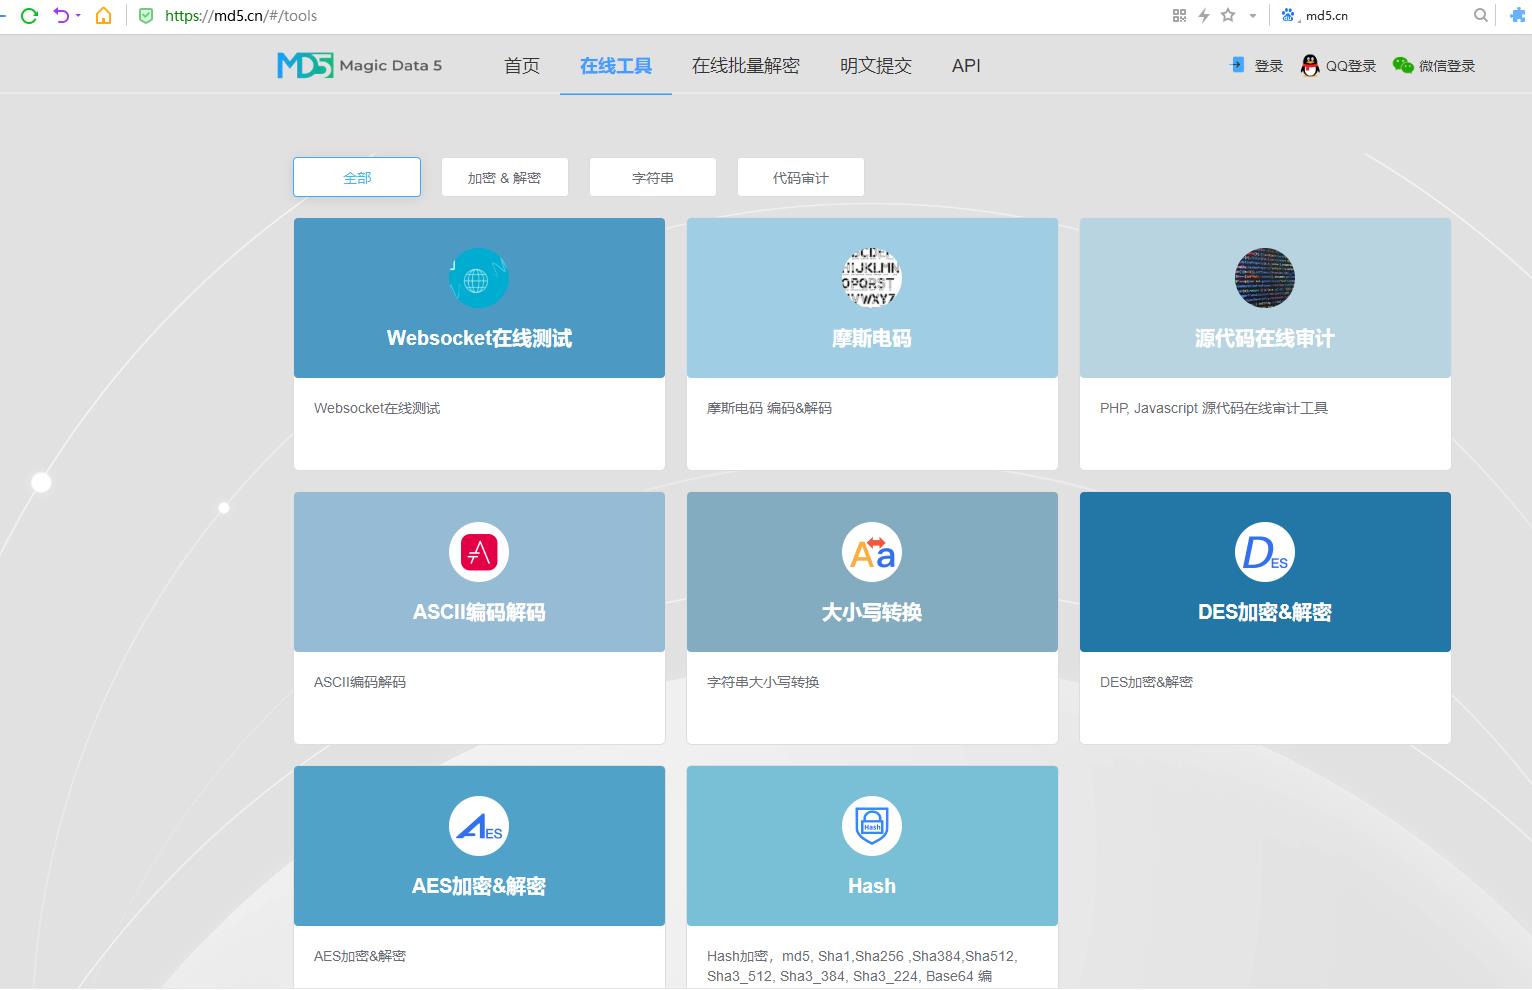Click the lightning speed-mode icon
The width and height of the screenshot is (1532, 990).
click(x=1204, y=15)
